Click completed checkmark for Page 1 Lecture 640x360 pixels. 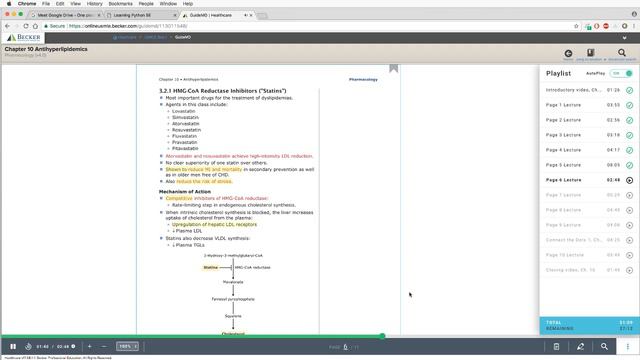[x=629, y=105]
